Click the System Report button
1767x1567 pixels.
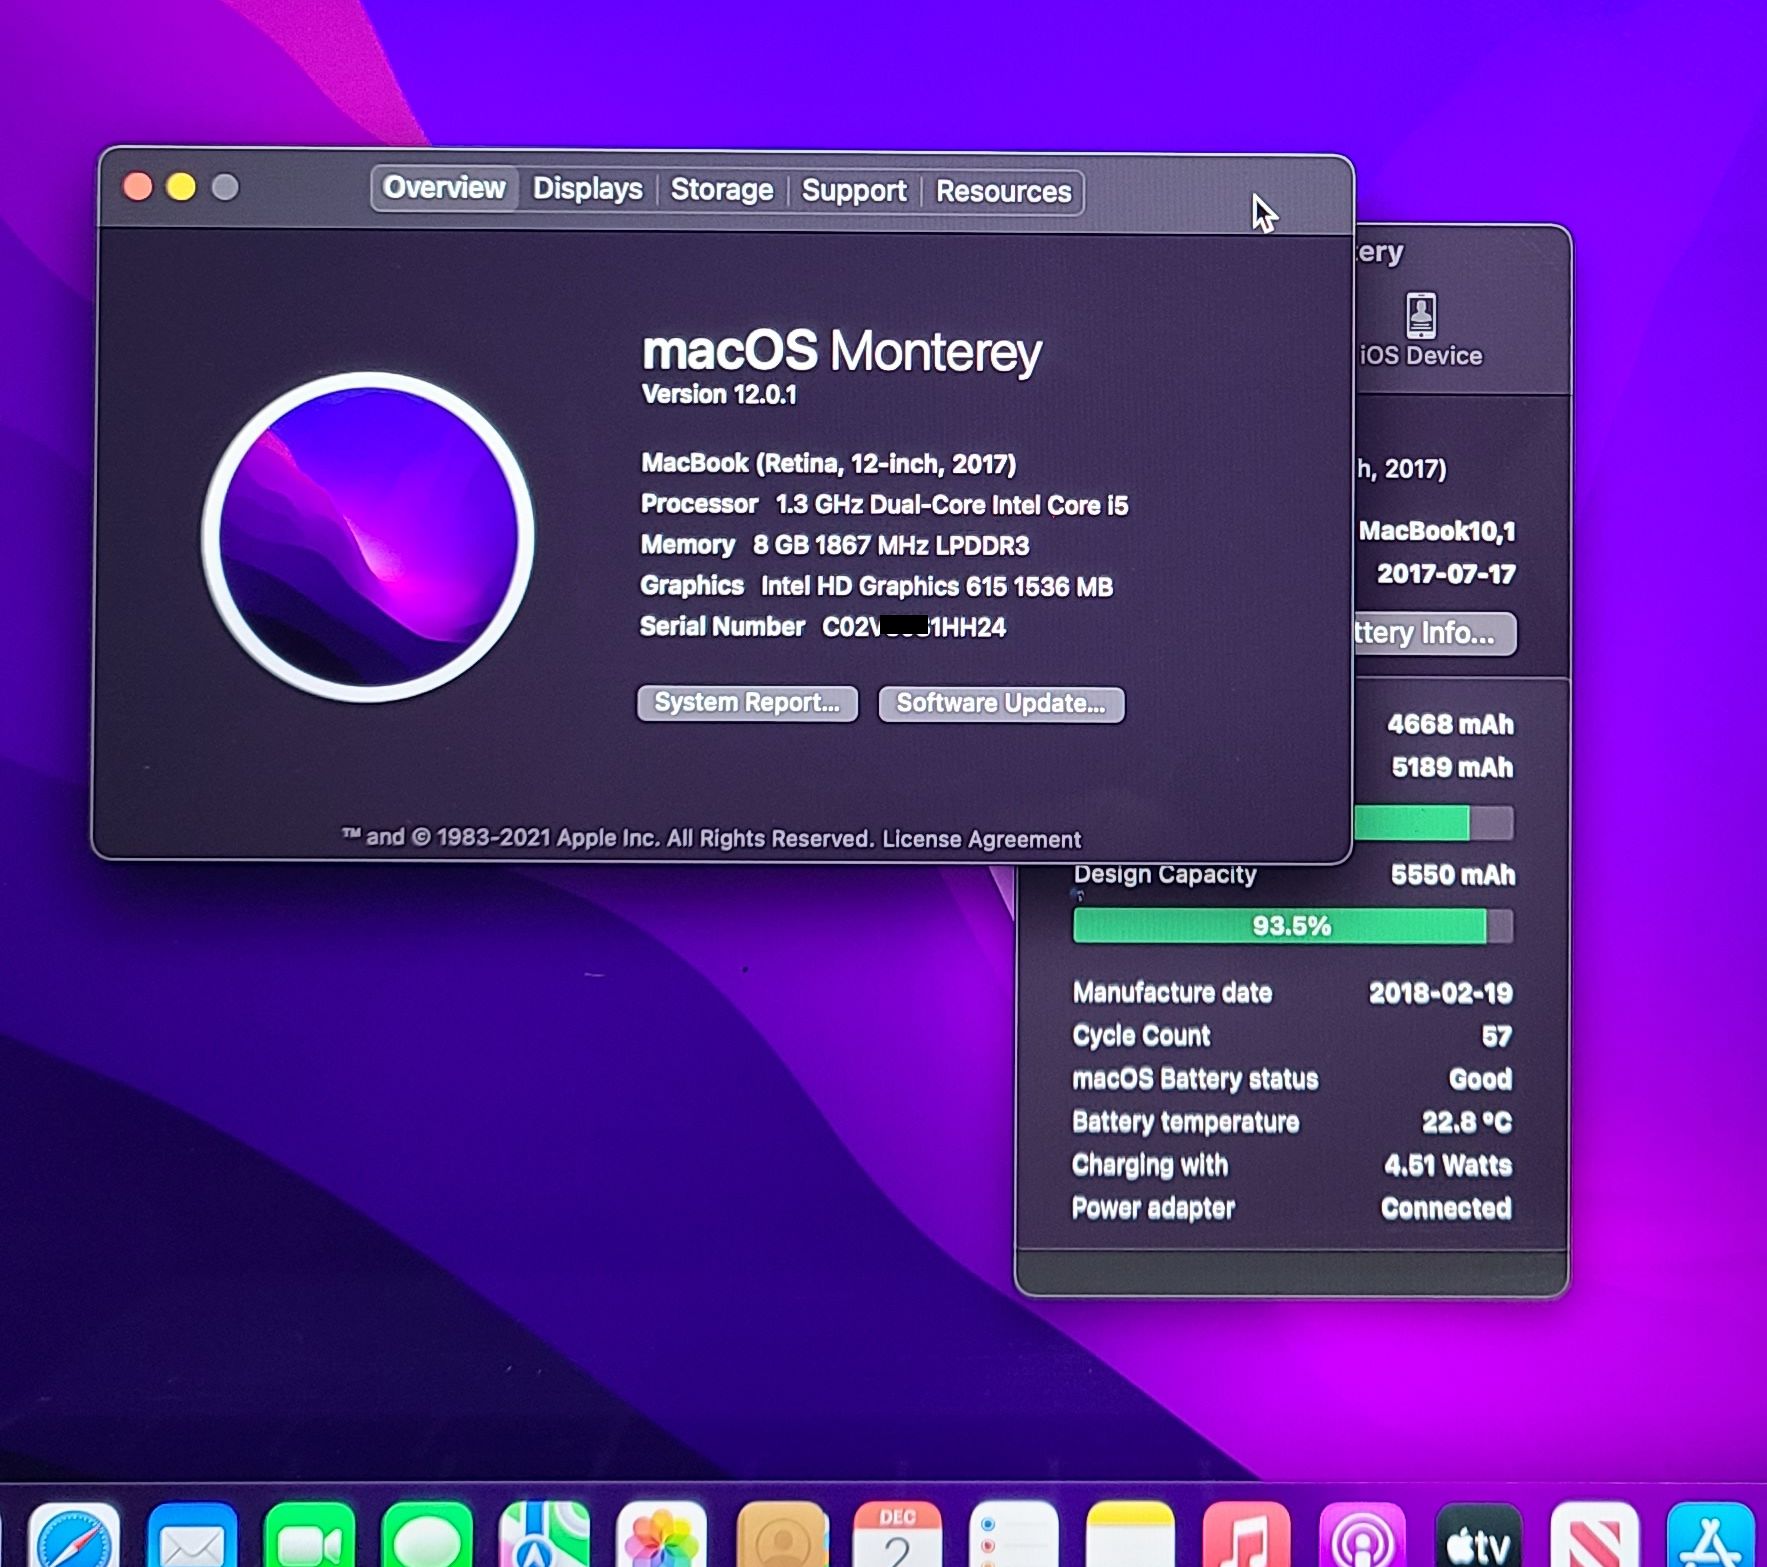pos(747,703)
